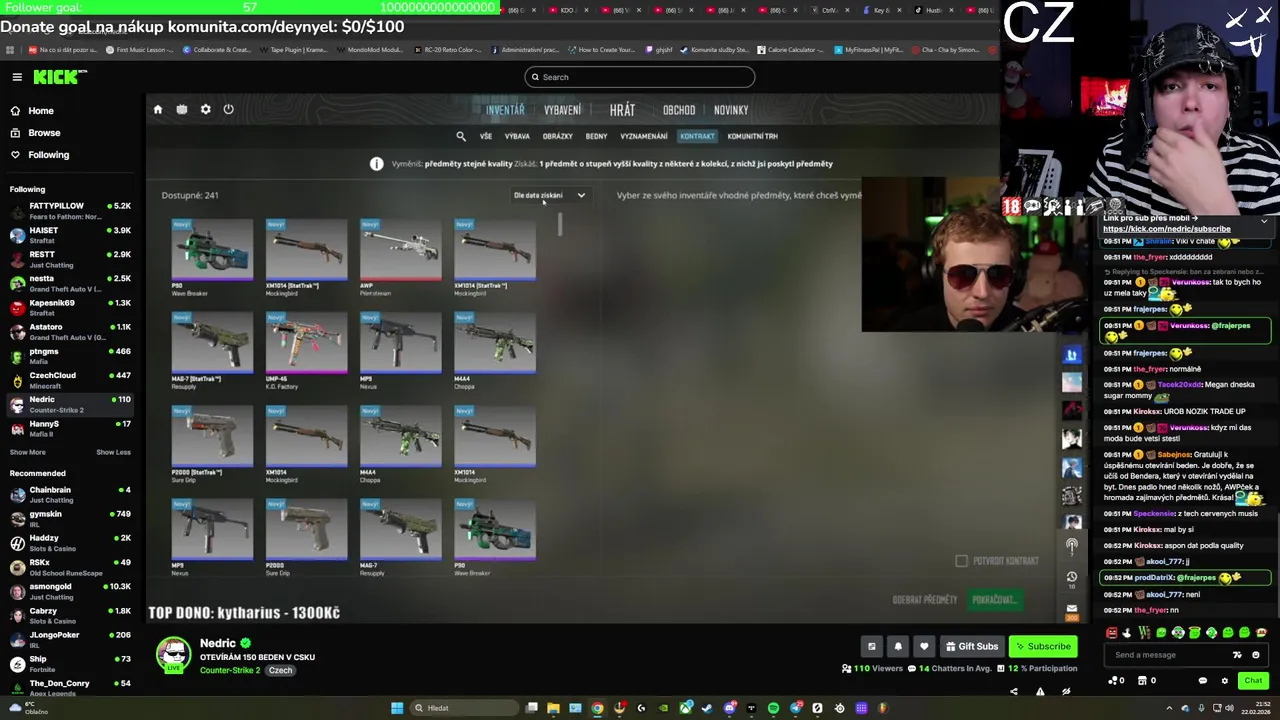Screen dimensions: 1280x720
Task: Tick the POTVRDIT KONTRAKT checkbox
Action: pos(961,561)
